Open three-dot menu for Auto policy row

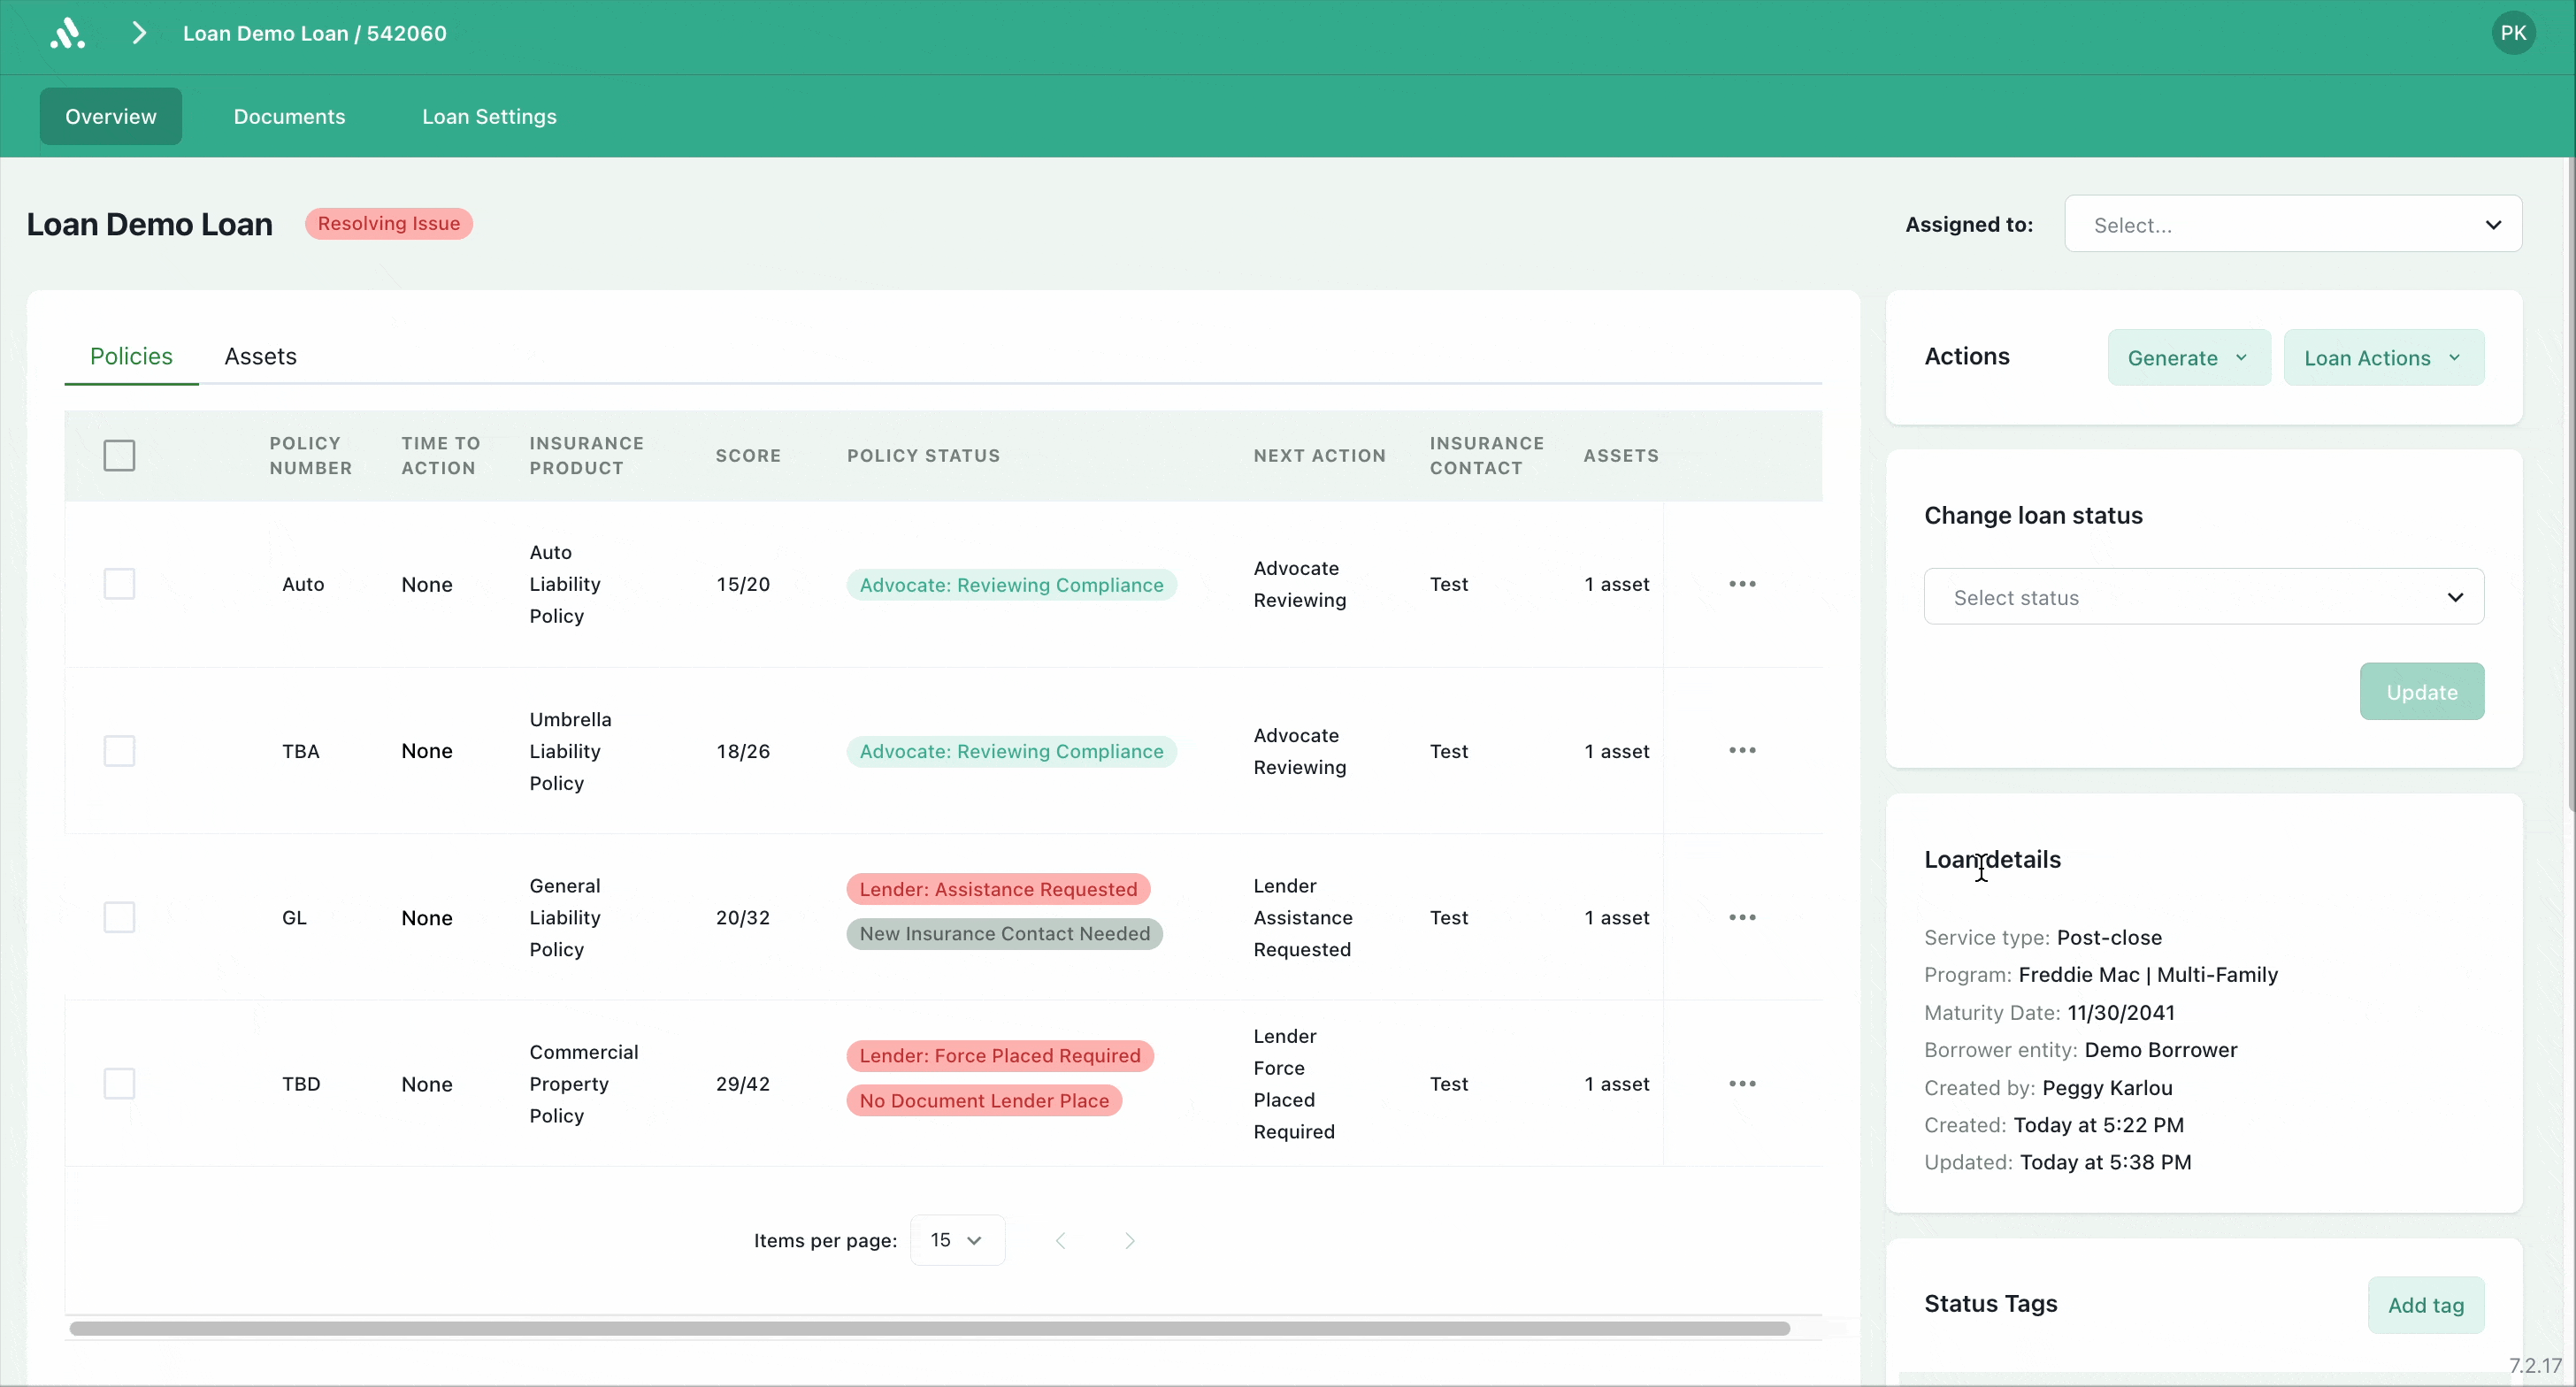click(1742, 584)
